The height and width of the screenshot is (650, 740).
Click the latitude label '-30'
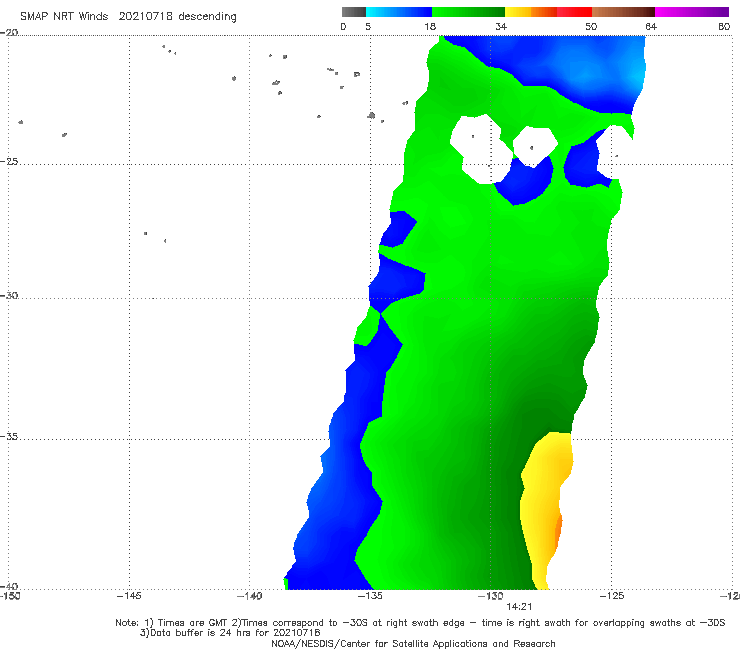tap(9, 295)
